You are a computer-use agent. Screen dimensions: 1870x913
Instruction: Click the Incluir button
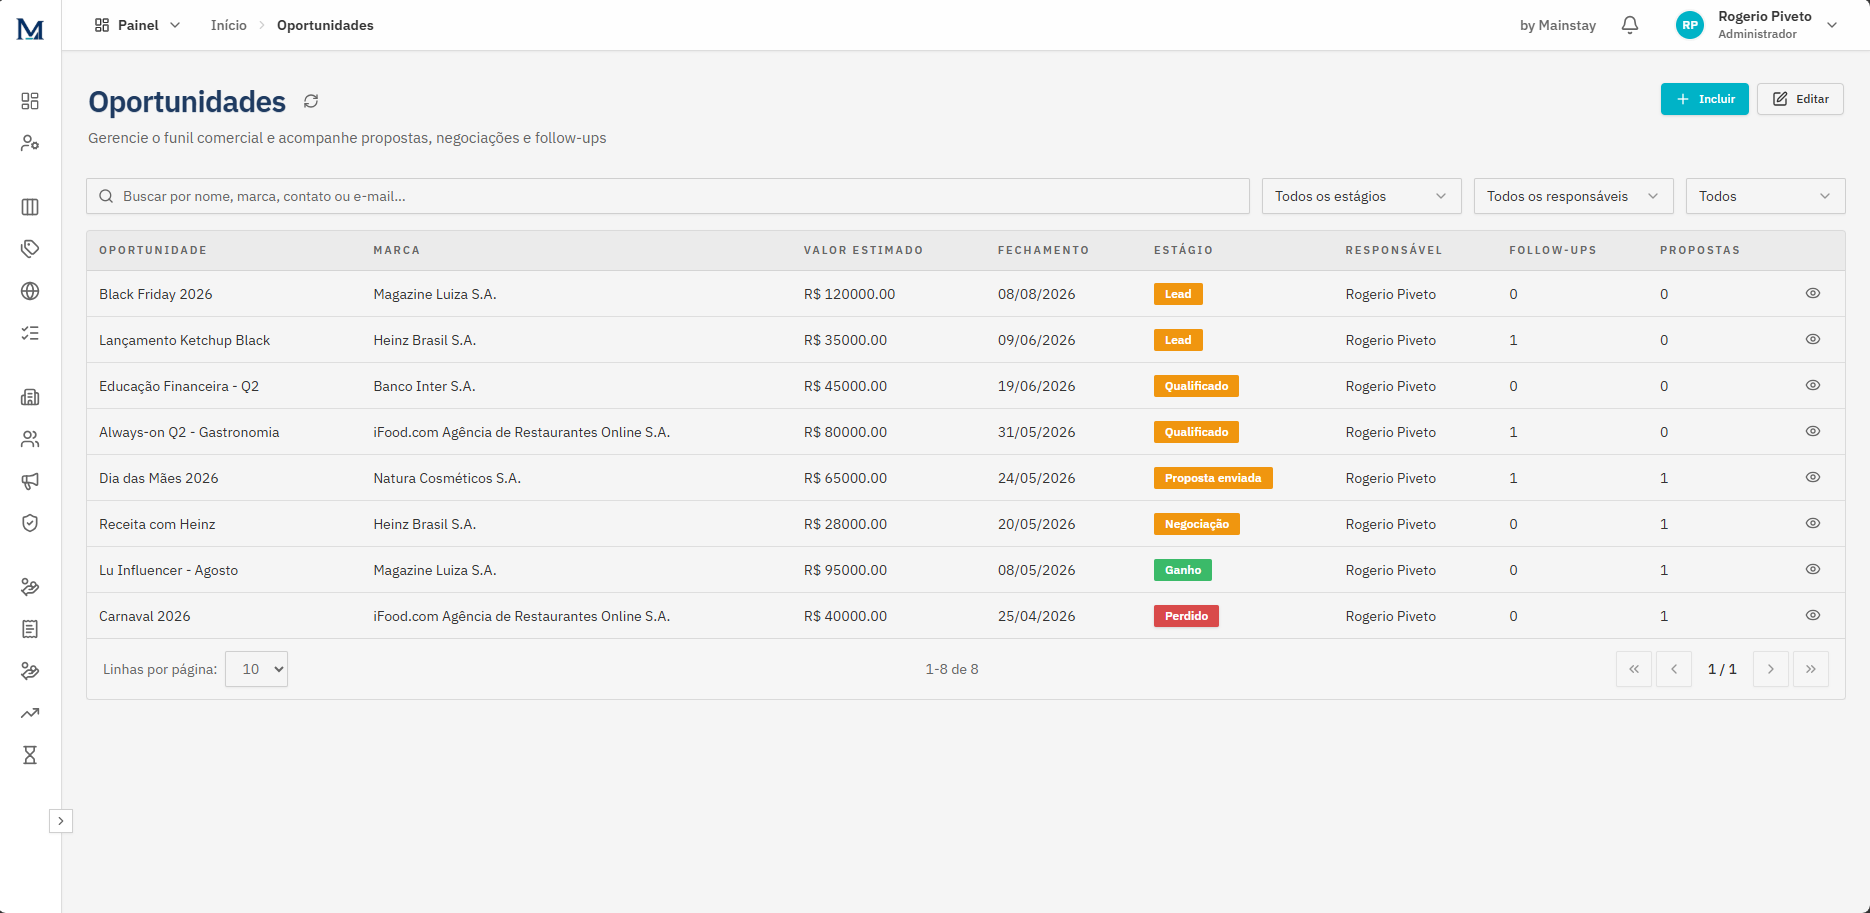pyautogui.click(x=1705, y=99)
